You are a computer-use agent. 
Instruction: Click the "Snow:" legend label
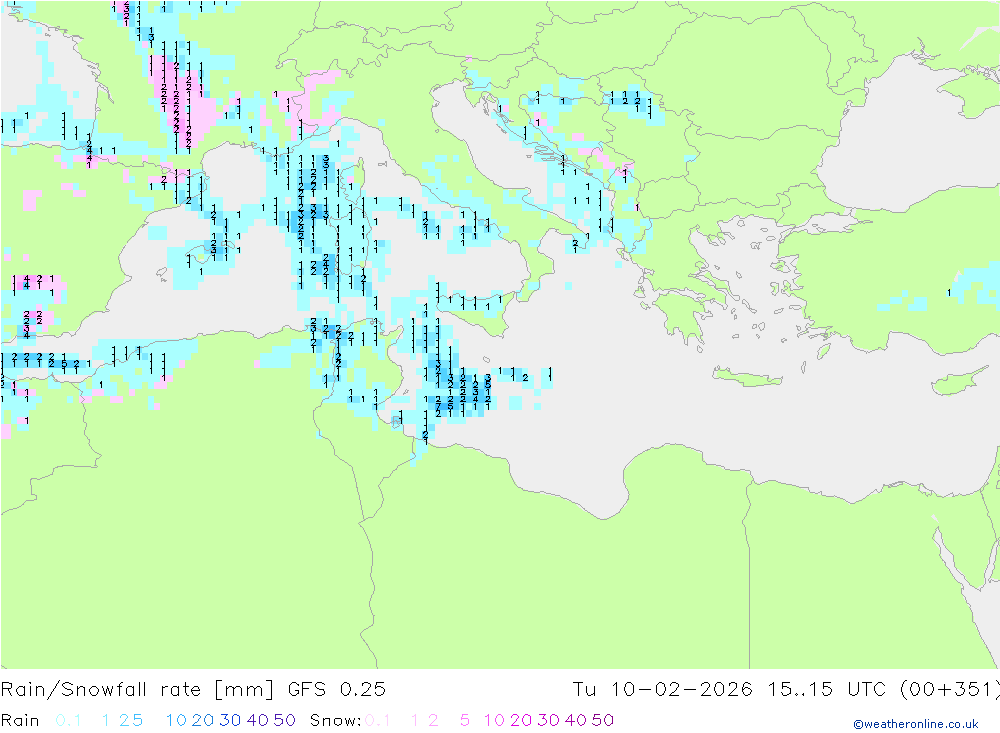[335, 720]
